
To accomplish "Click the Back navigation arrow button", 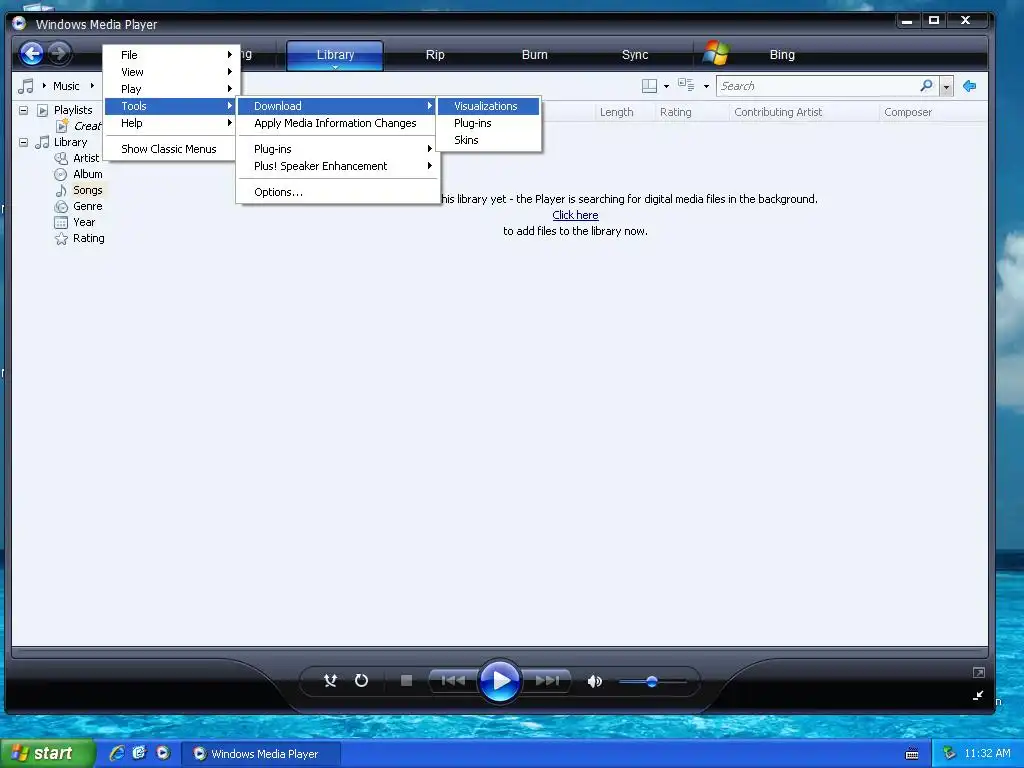I will point(31,54).
